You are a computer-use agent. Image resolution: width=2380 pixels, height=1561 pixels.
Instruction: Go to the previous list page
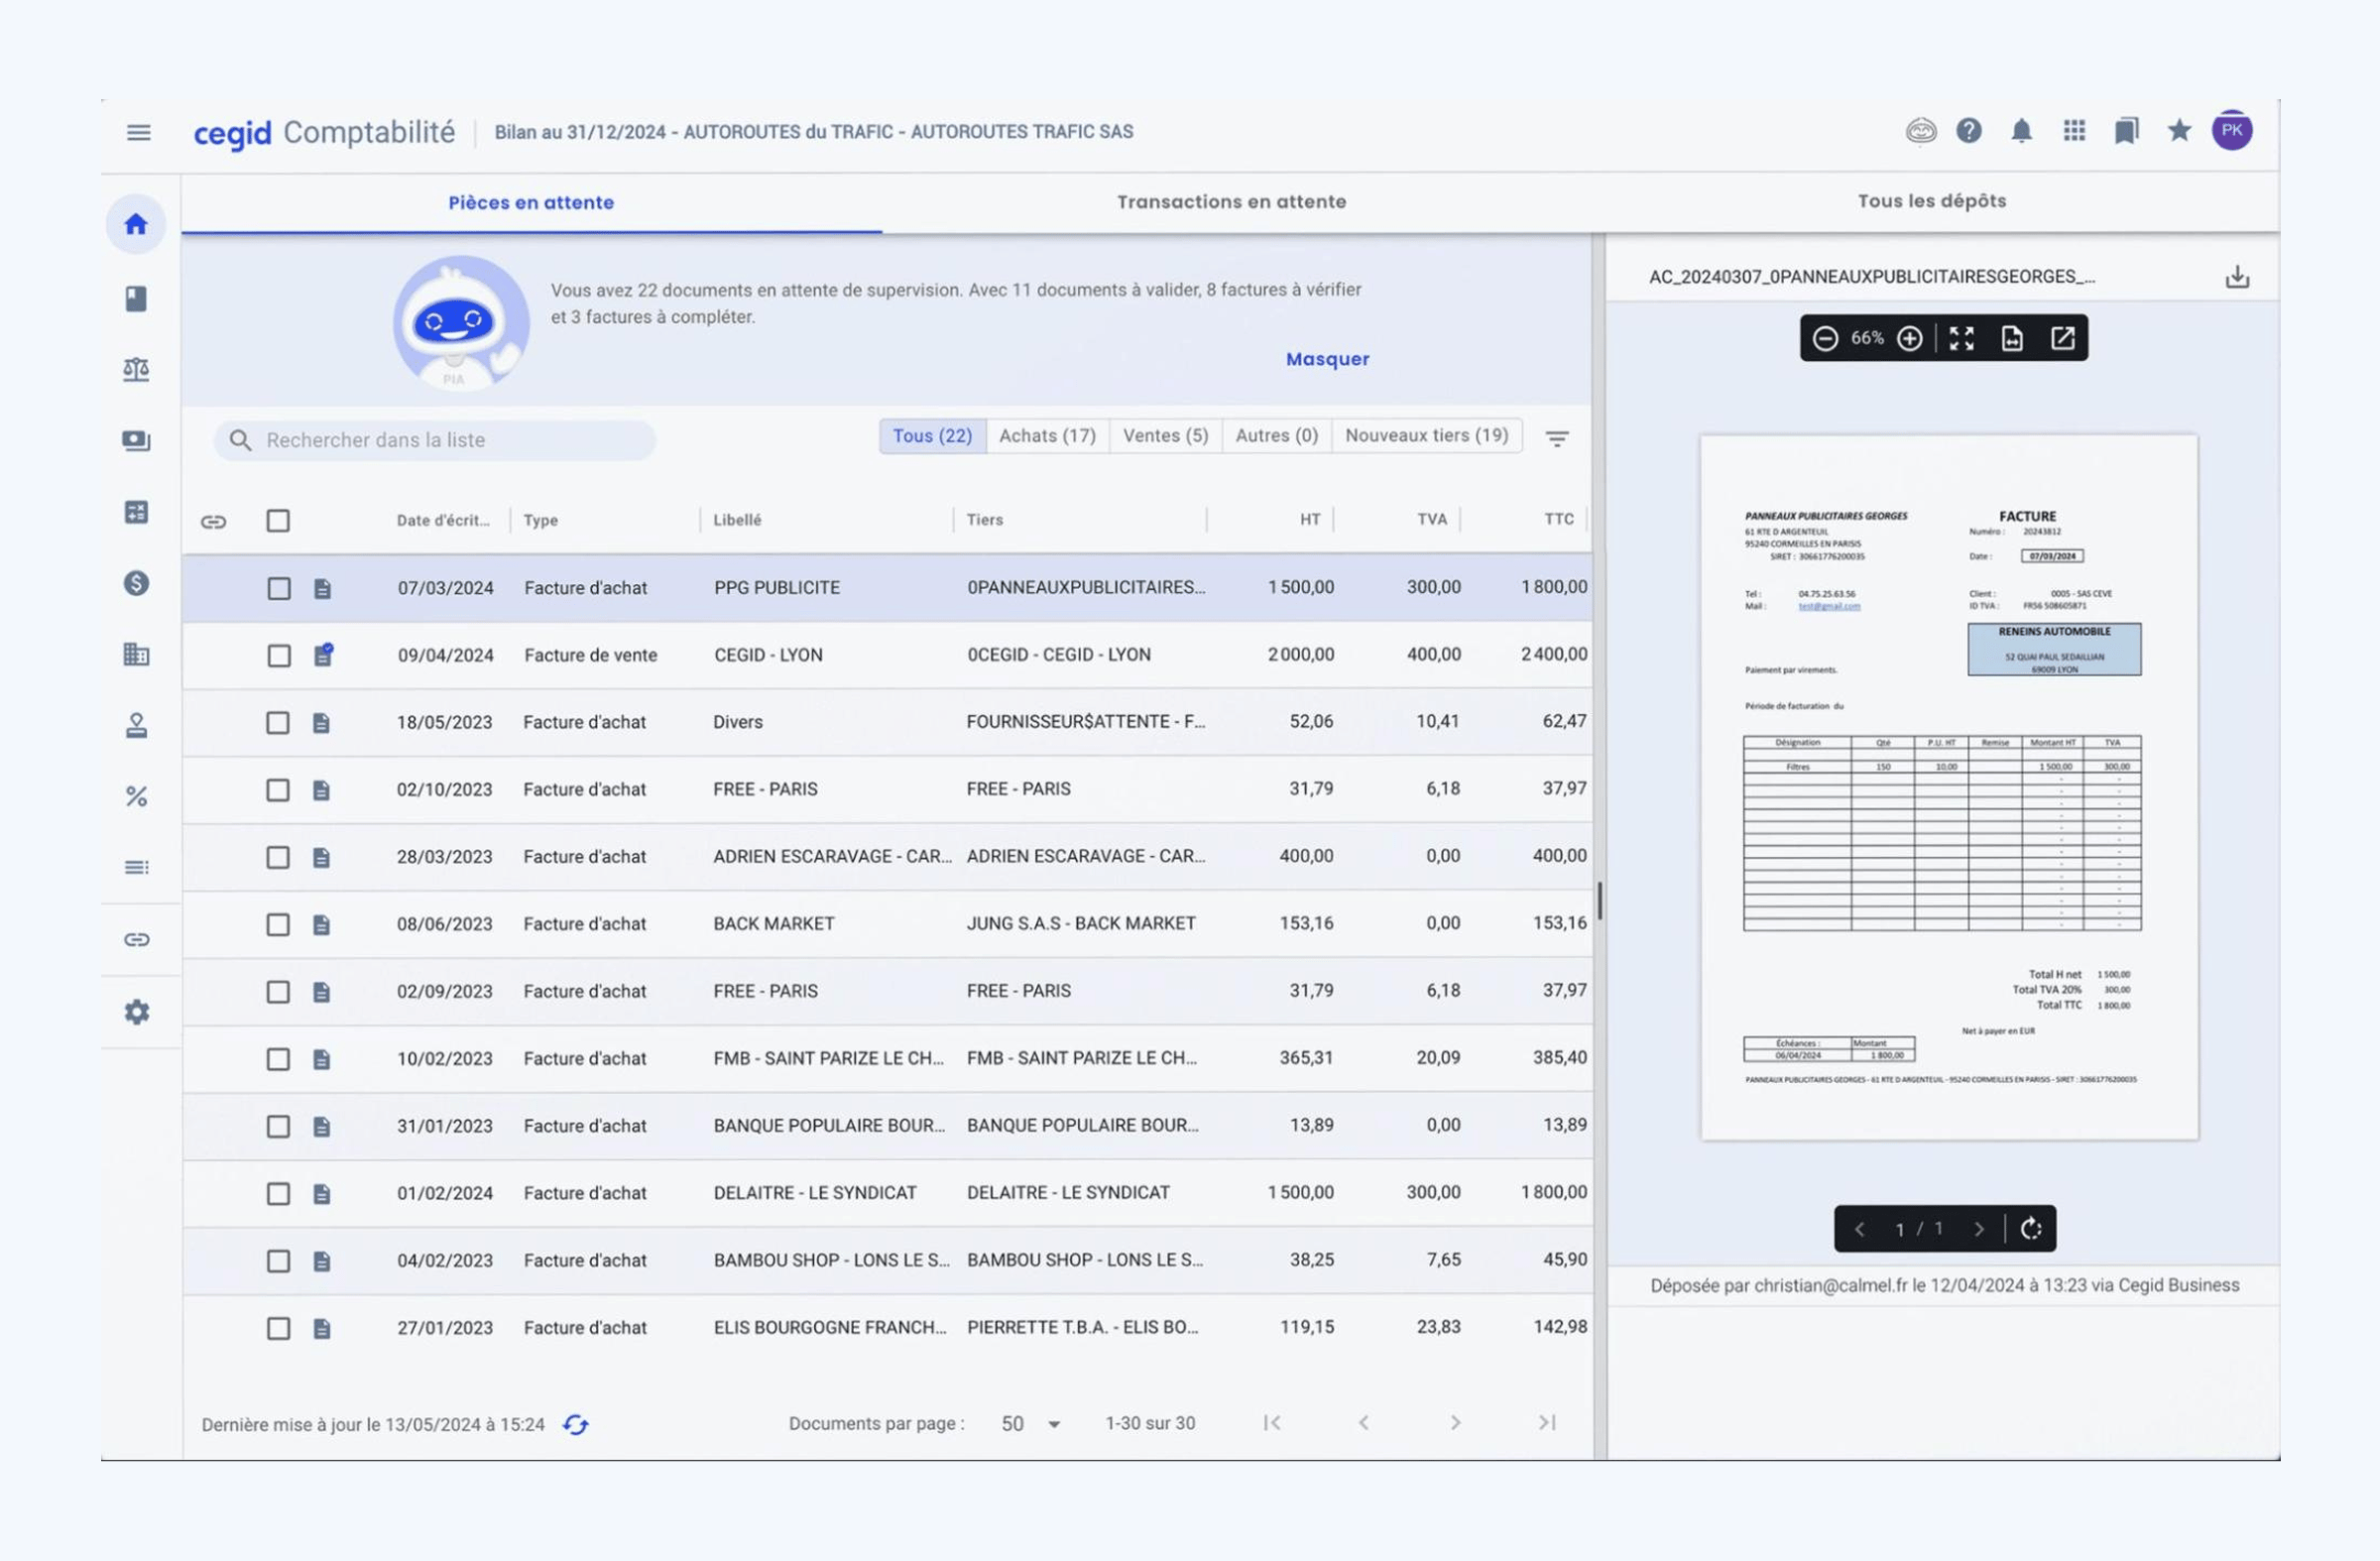1363,1422
